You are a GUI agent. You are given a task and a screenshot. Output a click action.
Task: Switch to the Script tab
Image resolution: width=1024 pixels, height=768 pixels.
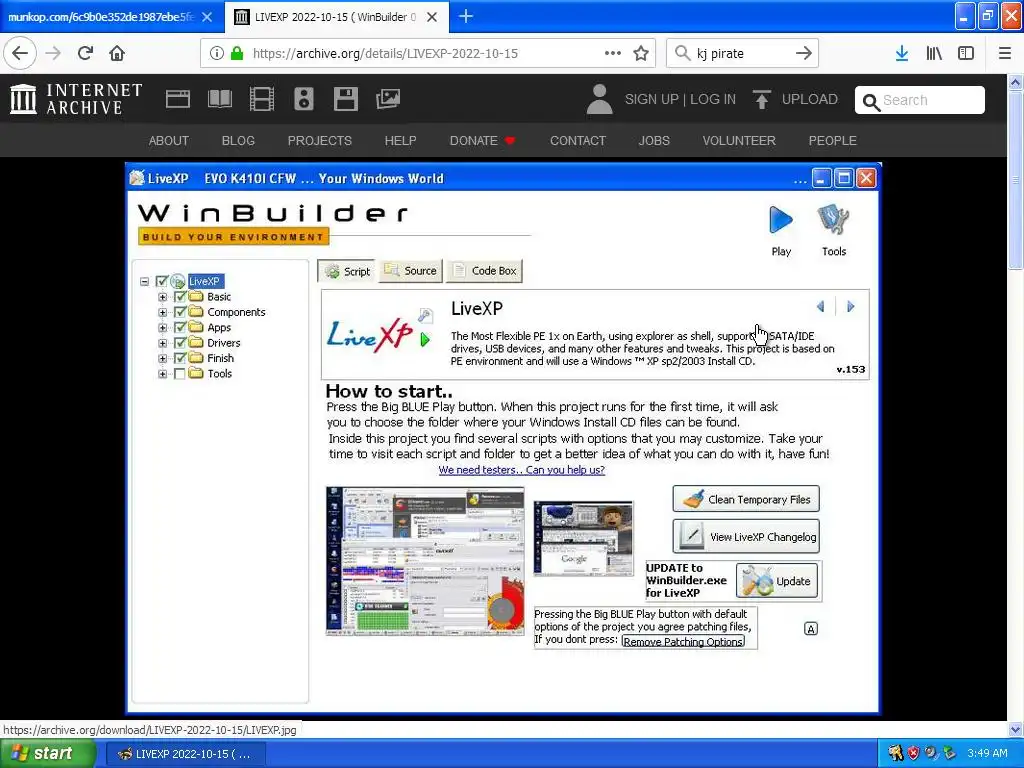point(347,271)
